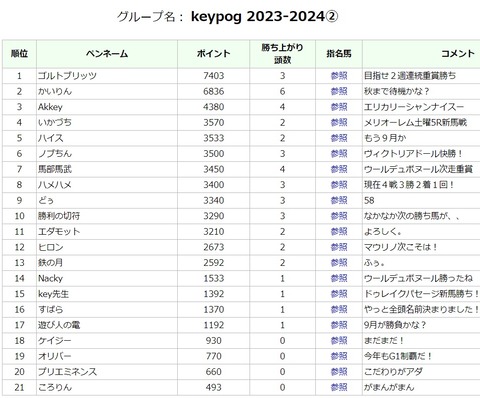The width and height of the screenshot is (480, 398).
Task: Click points value 7403
Action: (x=214, y=76)
